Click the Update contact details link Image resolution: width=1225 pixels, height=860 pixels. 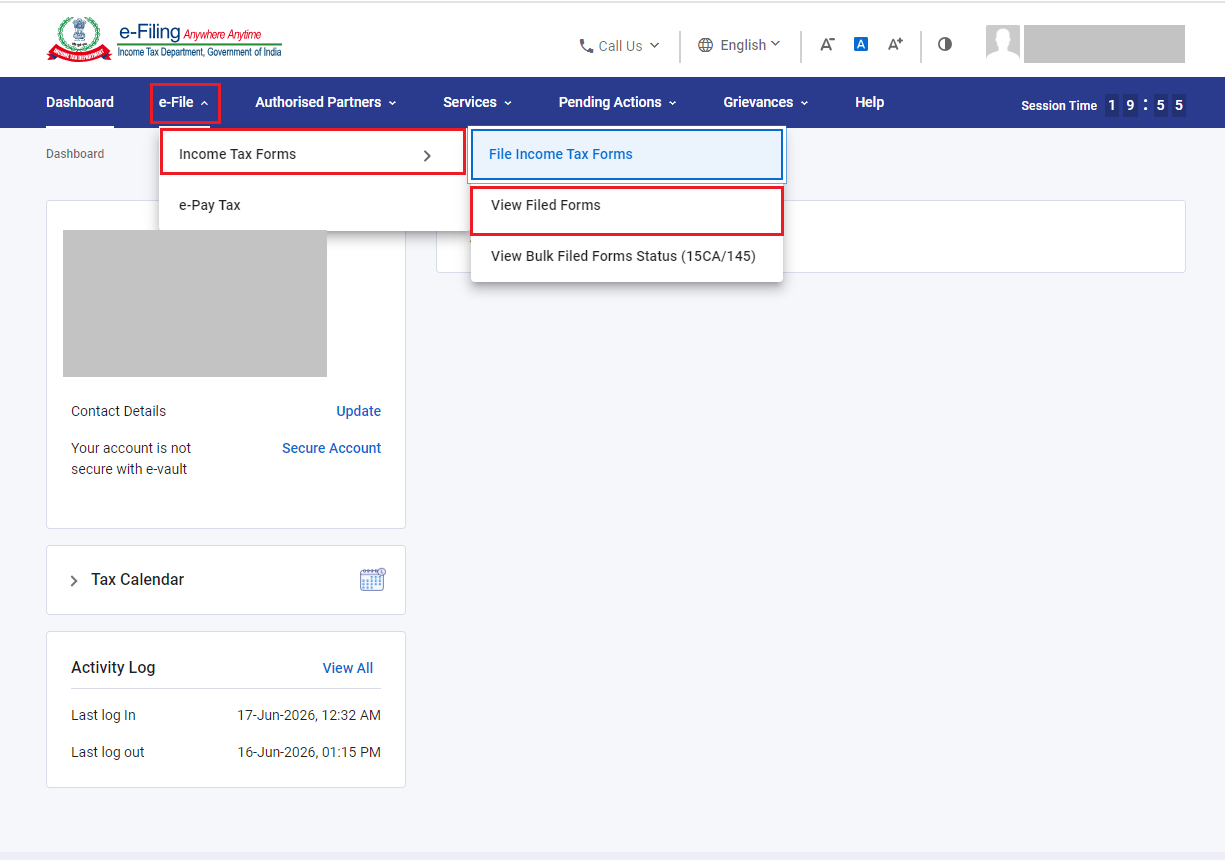[x=358, y=411]
